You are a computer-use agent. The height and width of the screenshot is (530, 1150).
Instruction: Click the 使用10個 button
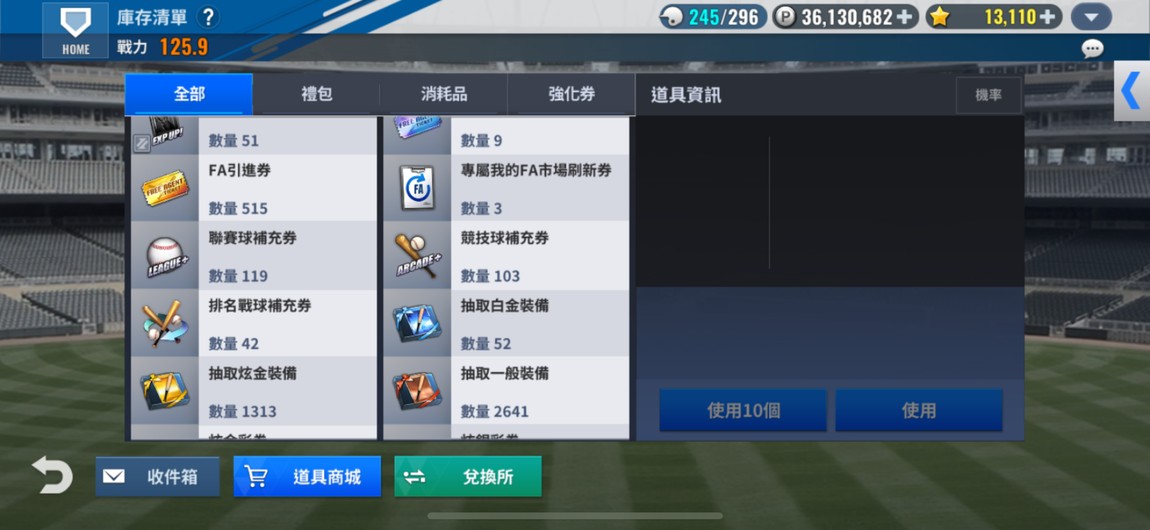[743, 411]
